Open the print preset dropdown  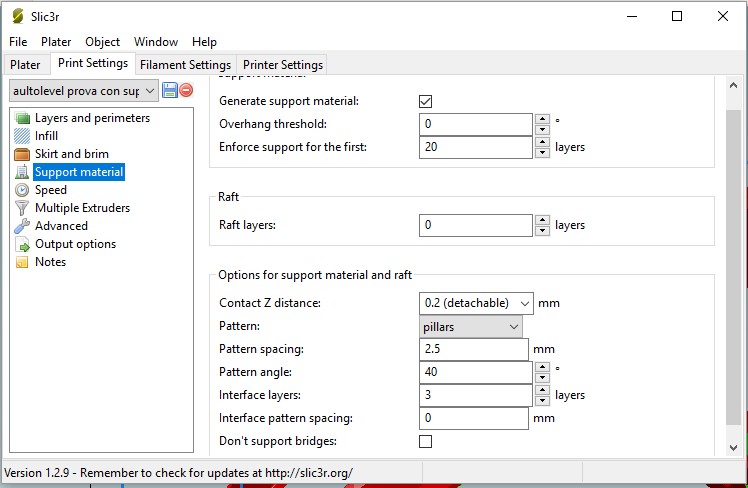pos(84,91)
